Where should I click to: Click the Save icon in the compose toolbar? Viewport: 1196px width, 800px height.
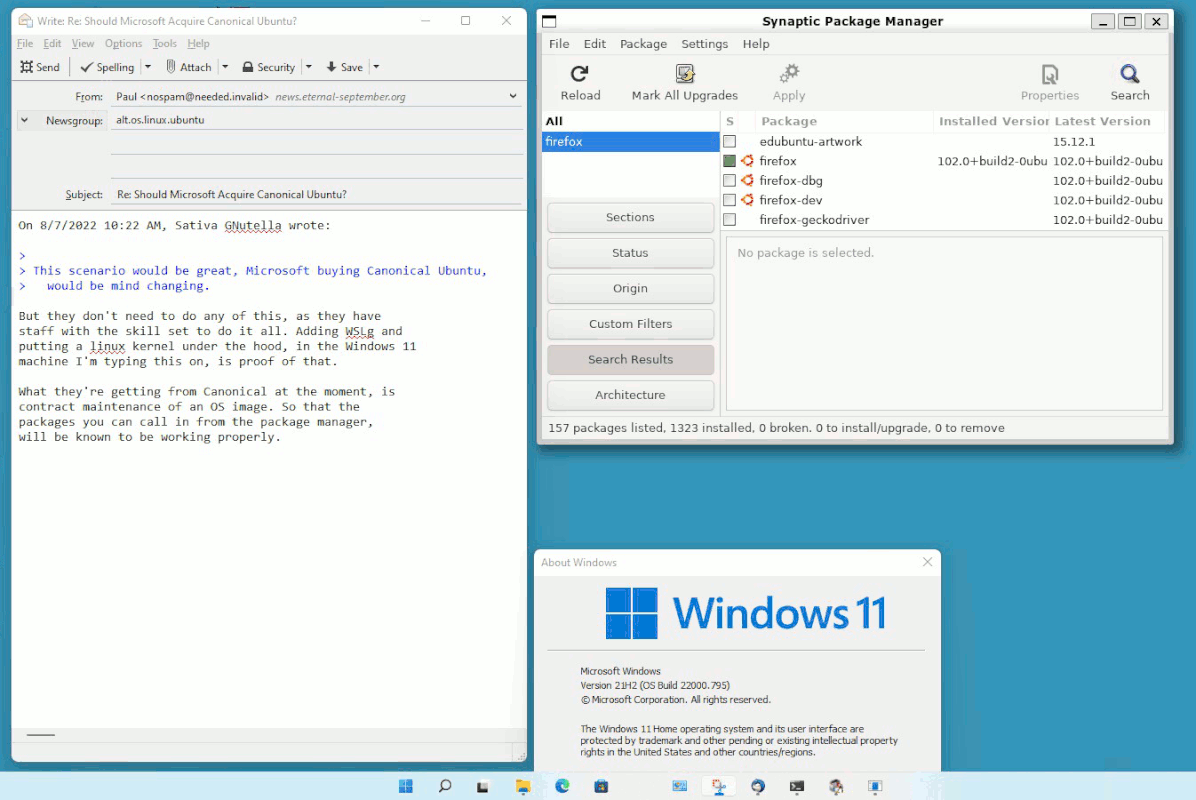click(x=331, y=67)
